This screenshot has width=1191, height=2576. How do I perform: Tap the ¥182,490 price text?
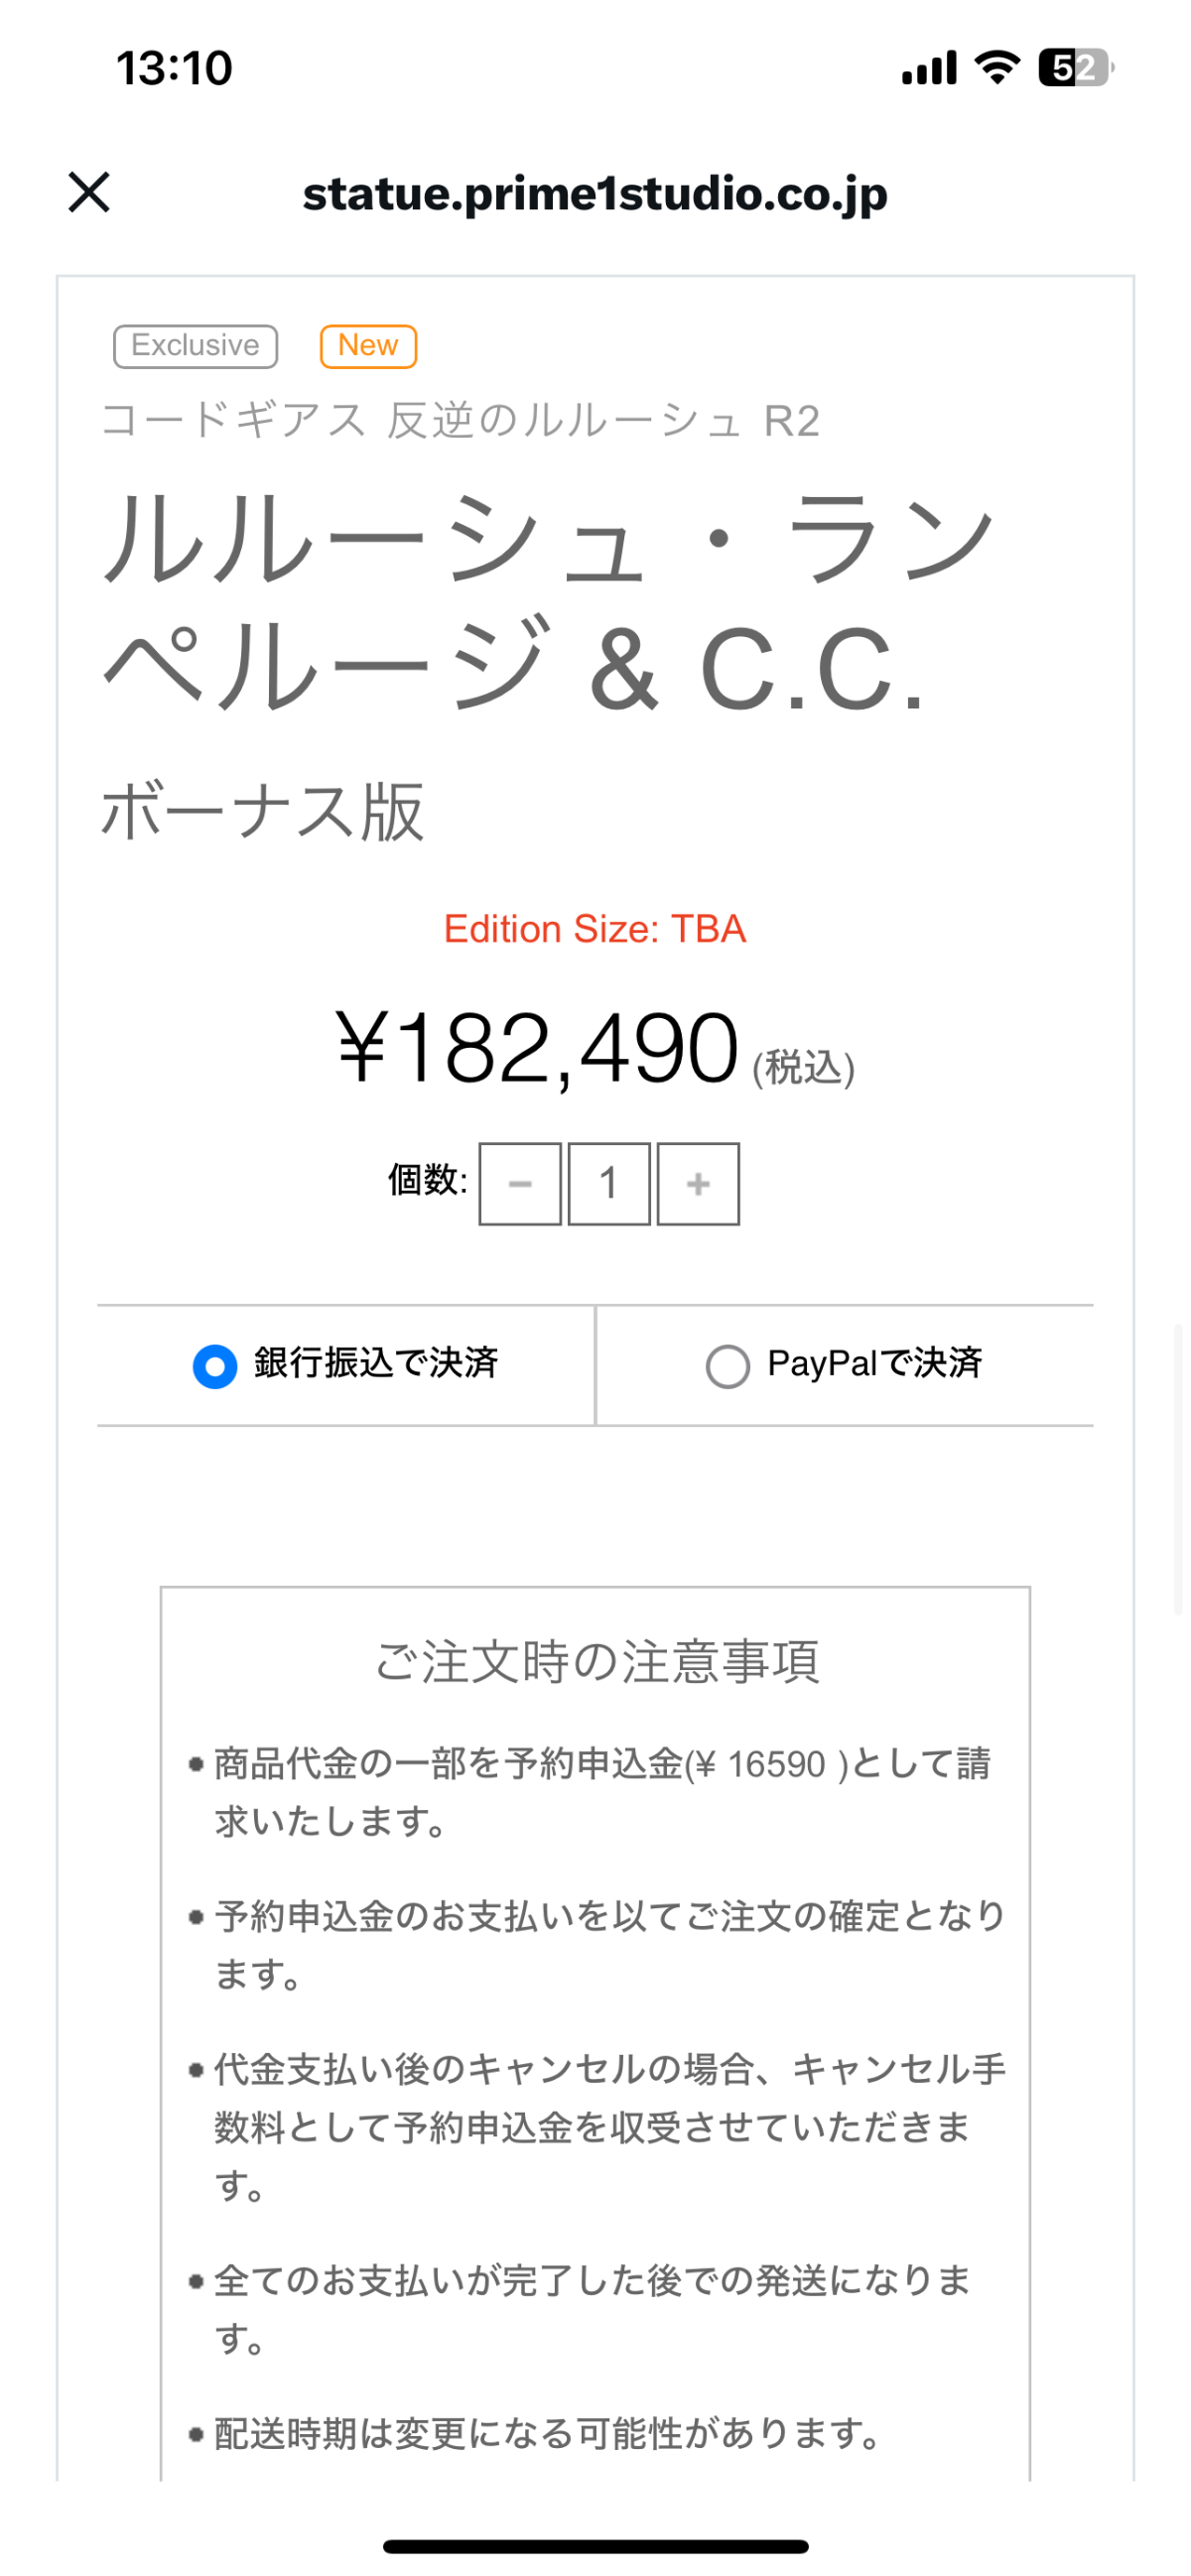tap(538, 1048)
